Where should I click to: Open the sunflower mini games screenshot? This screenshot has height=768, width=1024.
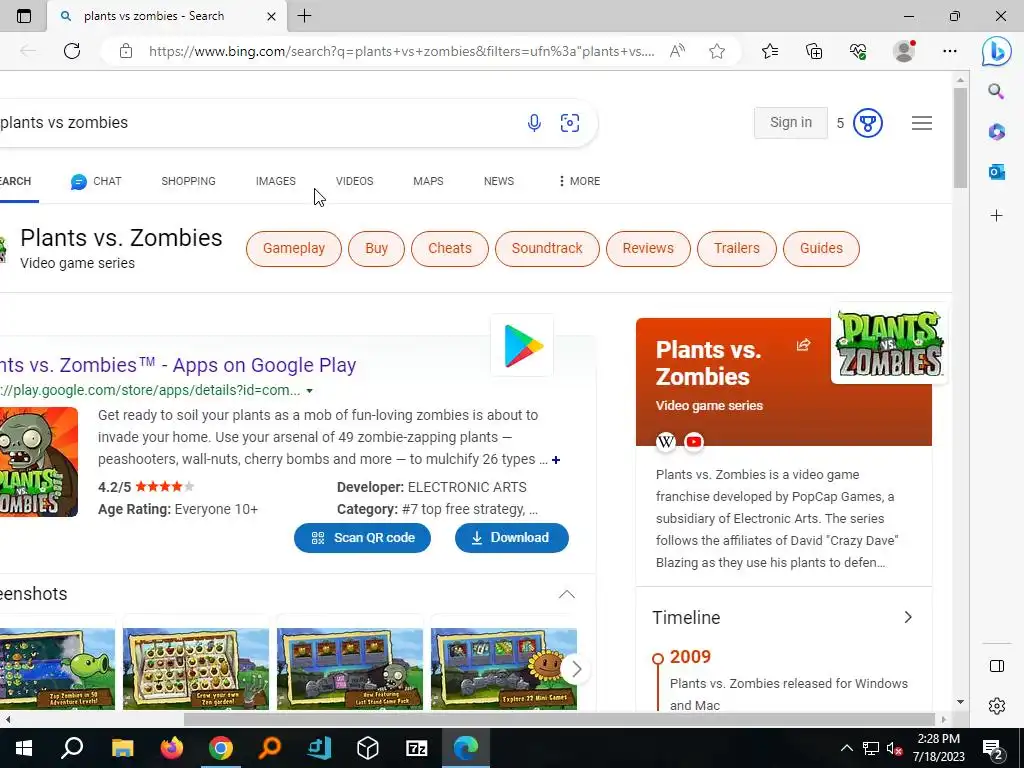(x=504, y=669)
